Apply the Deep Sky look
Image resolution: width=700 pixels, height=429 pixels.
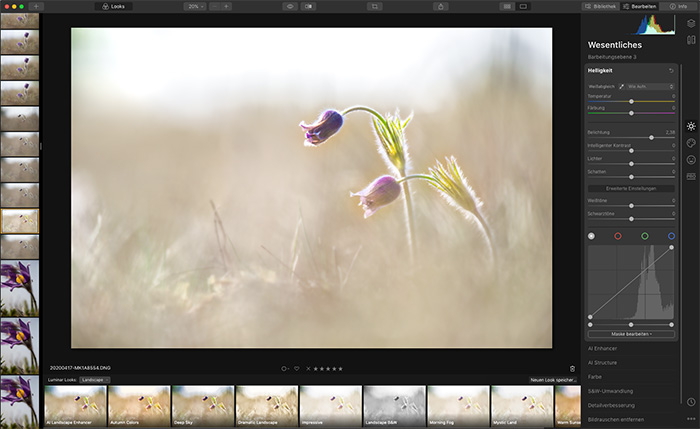click(203, 406)
